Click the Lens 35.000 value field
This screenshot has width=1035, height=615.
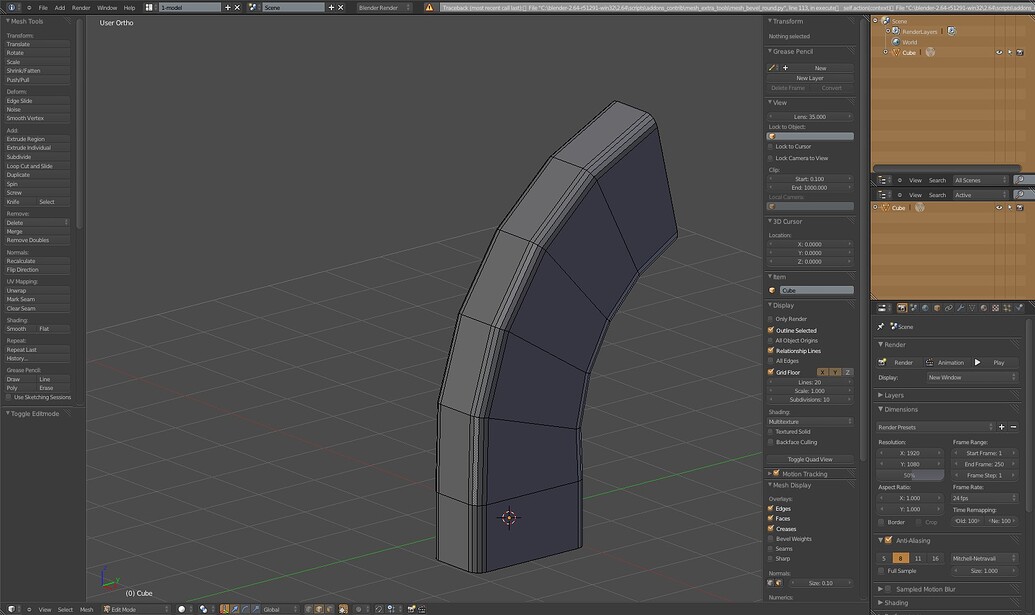pos(810,117)
